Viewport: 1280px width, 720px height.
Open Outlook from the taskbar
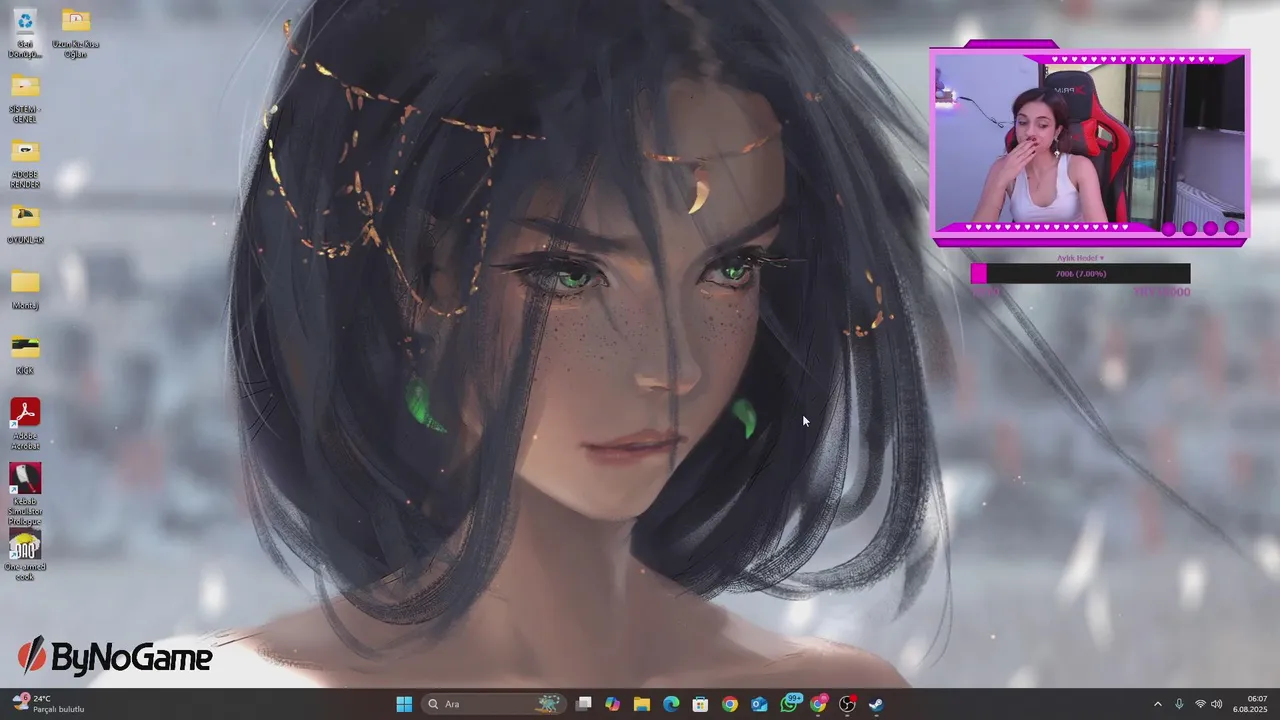759,704
